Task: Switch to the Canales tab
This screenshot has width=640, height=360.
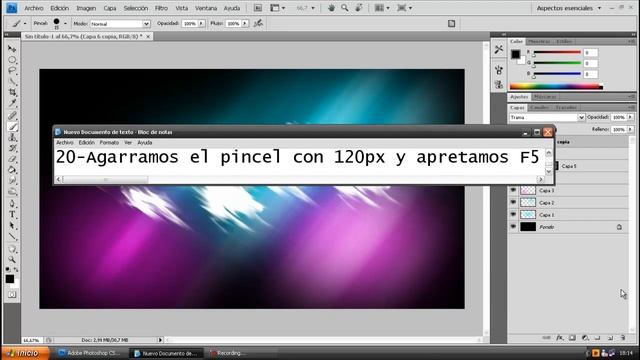Action: pos(539,107)
